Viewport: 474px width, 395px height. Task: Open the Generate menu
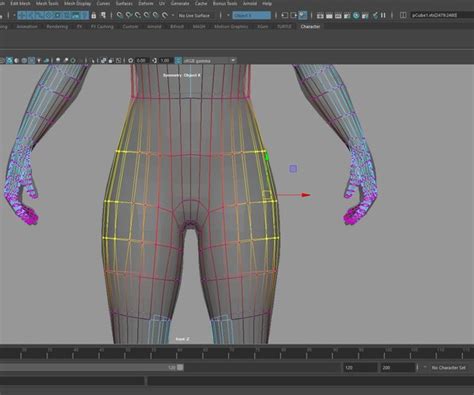click(x=180, y=3)
